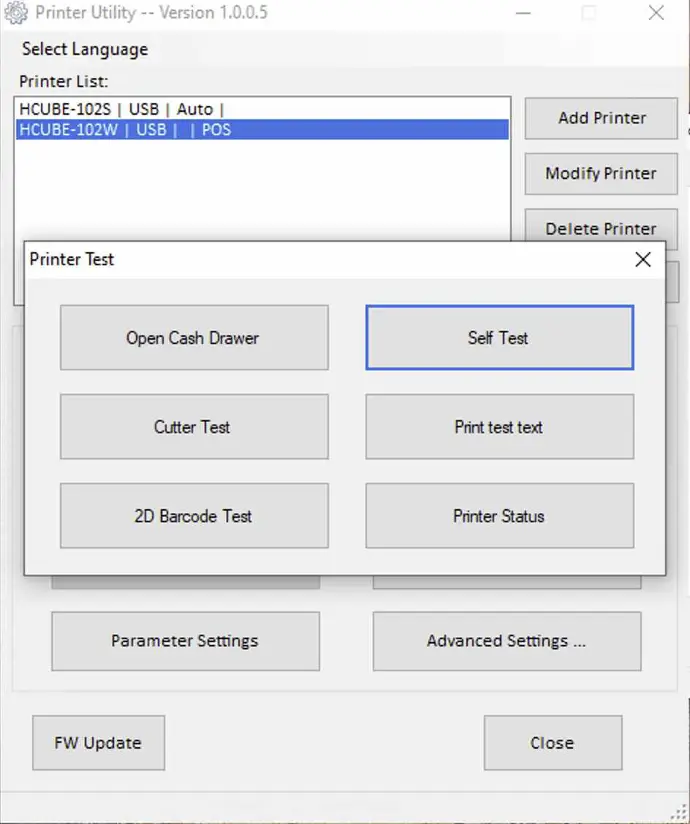Open Advanced Settings dialog
The height and width of the screenshot is (824, 690).
pos(507,641)
